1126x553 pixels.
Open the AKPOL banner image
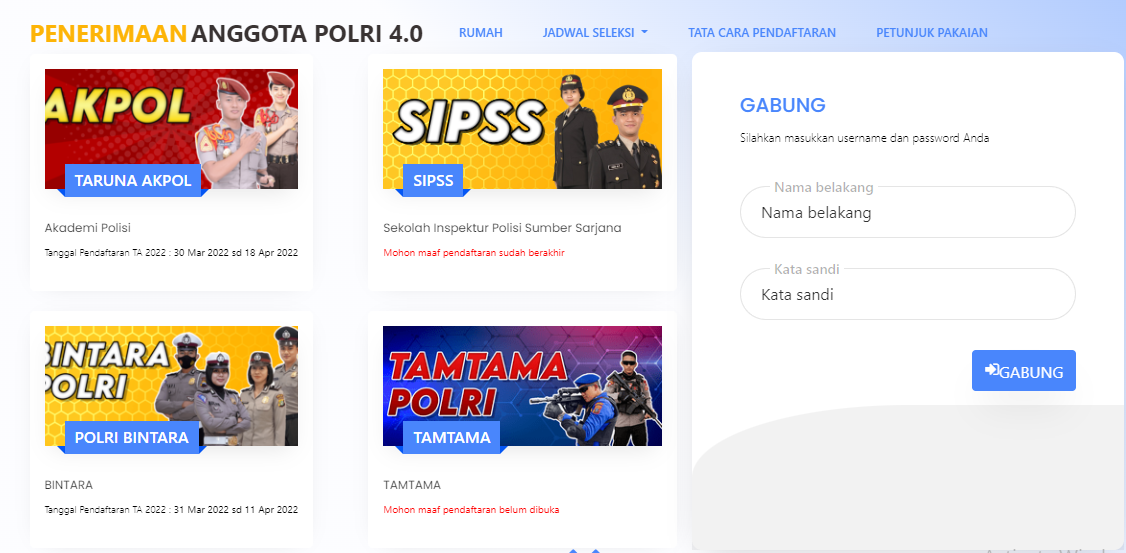pos(171,129)
